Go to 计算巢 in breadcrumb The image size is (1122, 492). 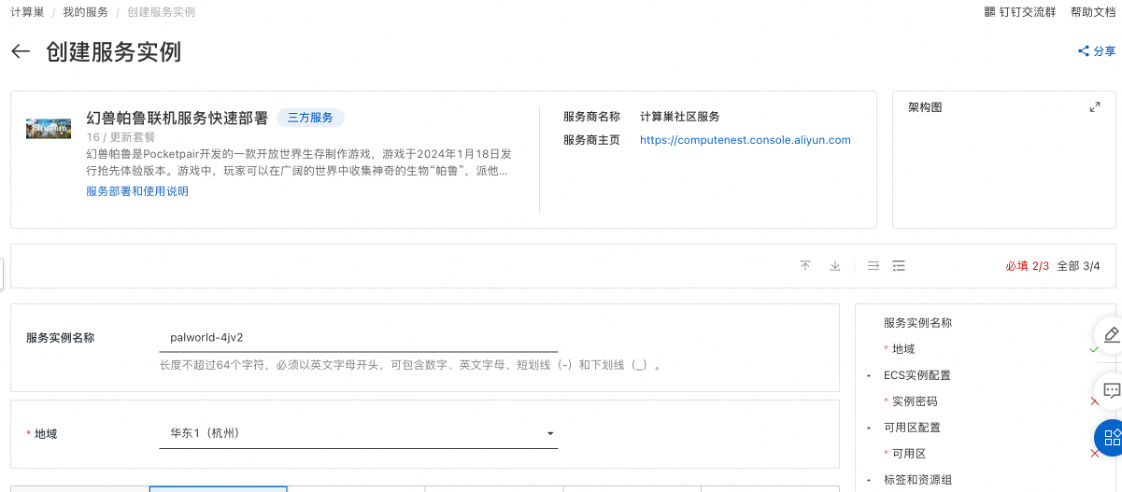[x=27, y=12]
